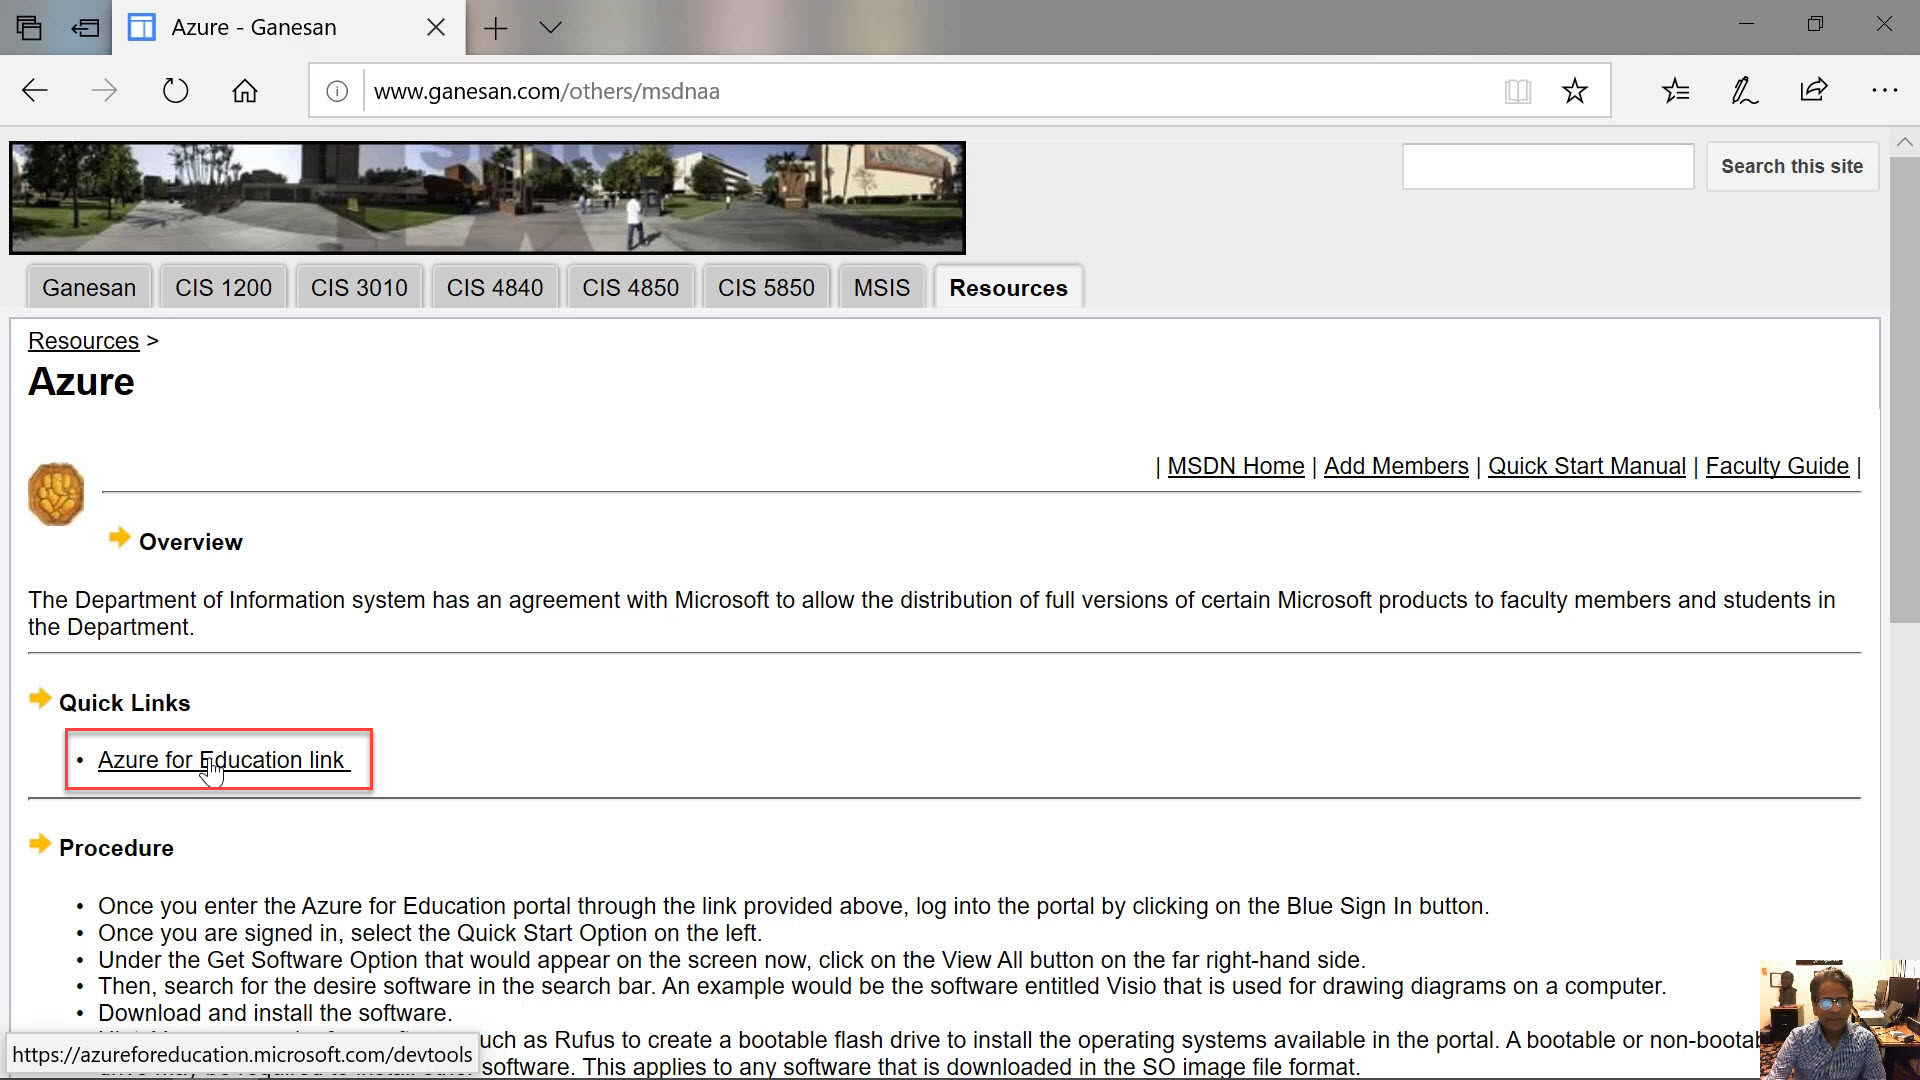Open Azure for Education link
The image size is (1920, 1080).
click(x=221, y=760)
